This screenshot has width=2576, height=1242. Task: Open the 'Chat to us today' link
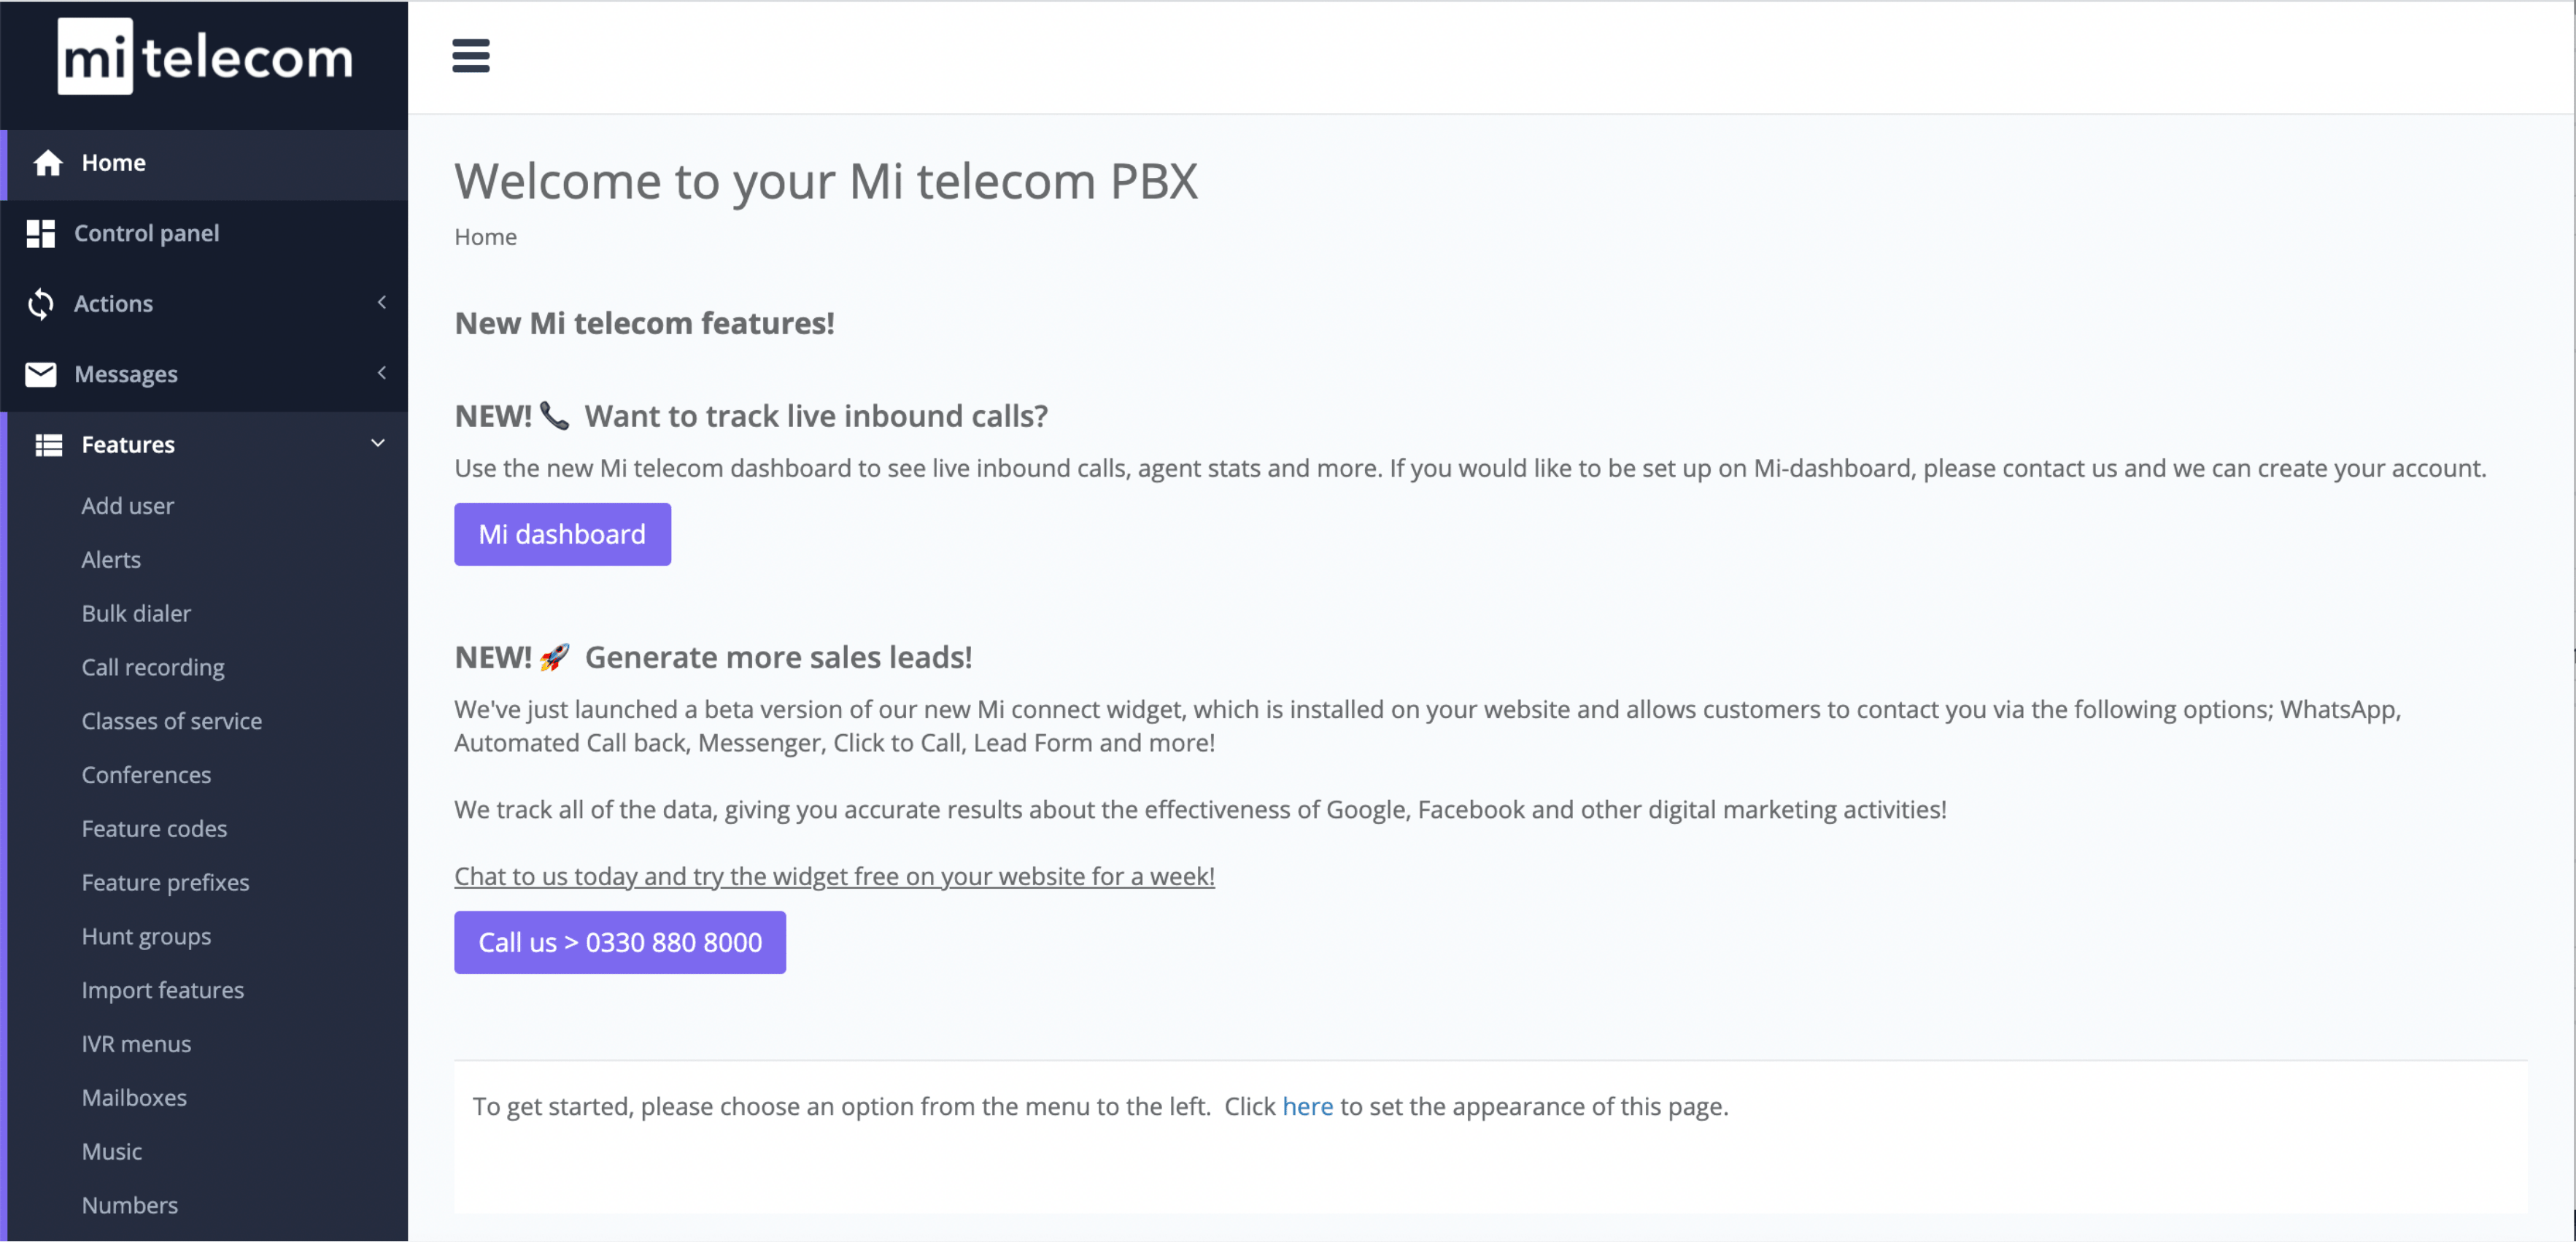pos(834,876)
